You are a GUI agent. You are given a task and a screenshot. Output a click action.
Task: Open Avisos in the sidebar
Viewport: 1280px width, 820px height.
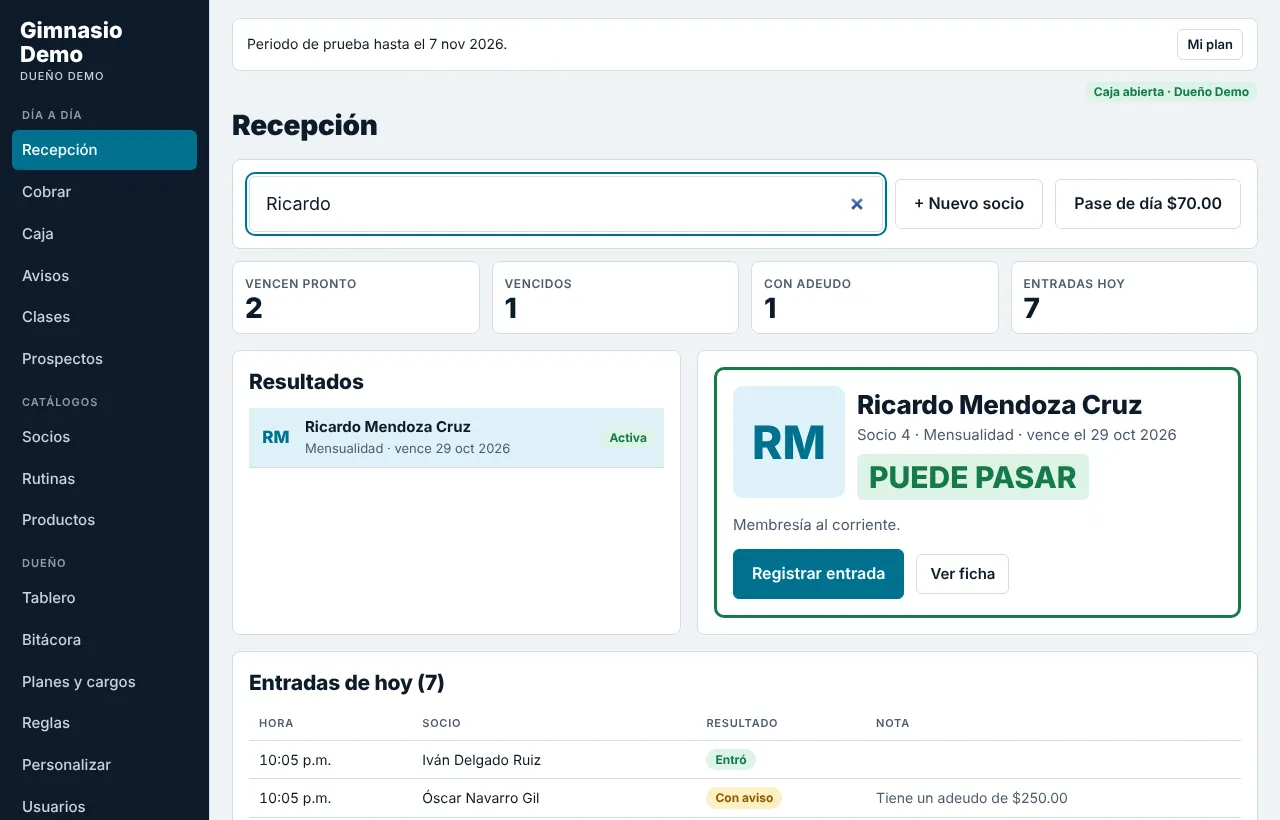(104, 276)
